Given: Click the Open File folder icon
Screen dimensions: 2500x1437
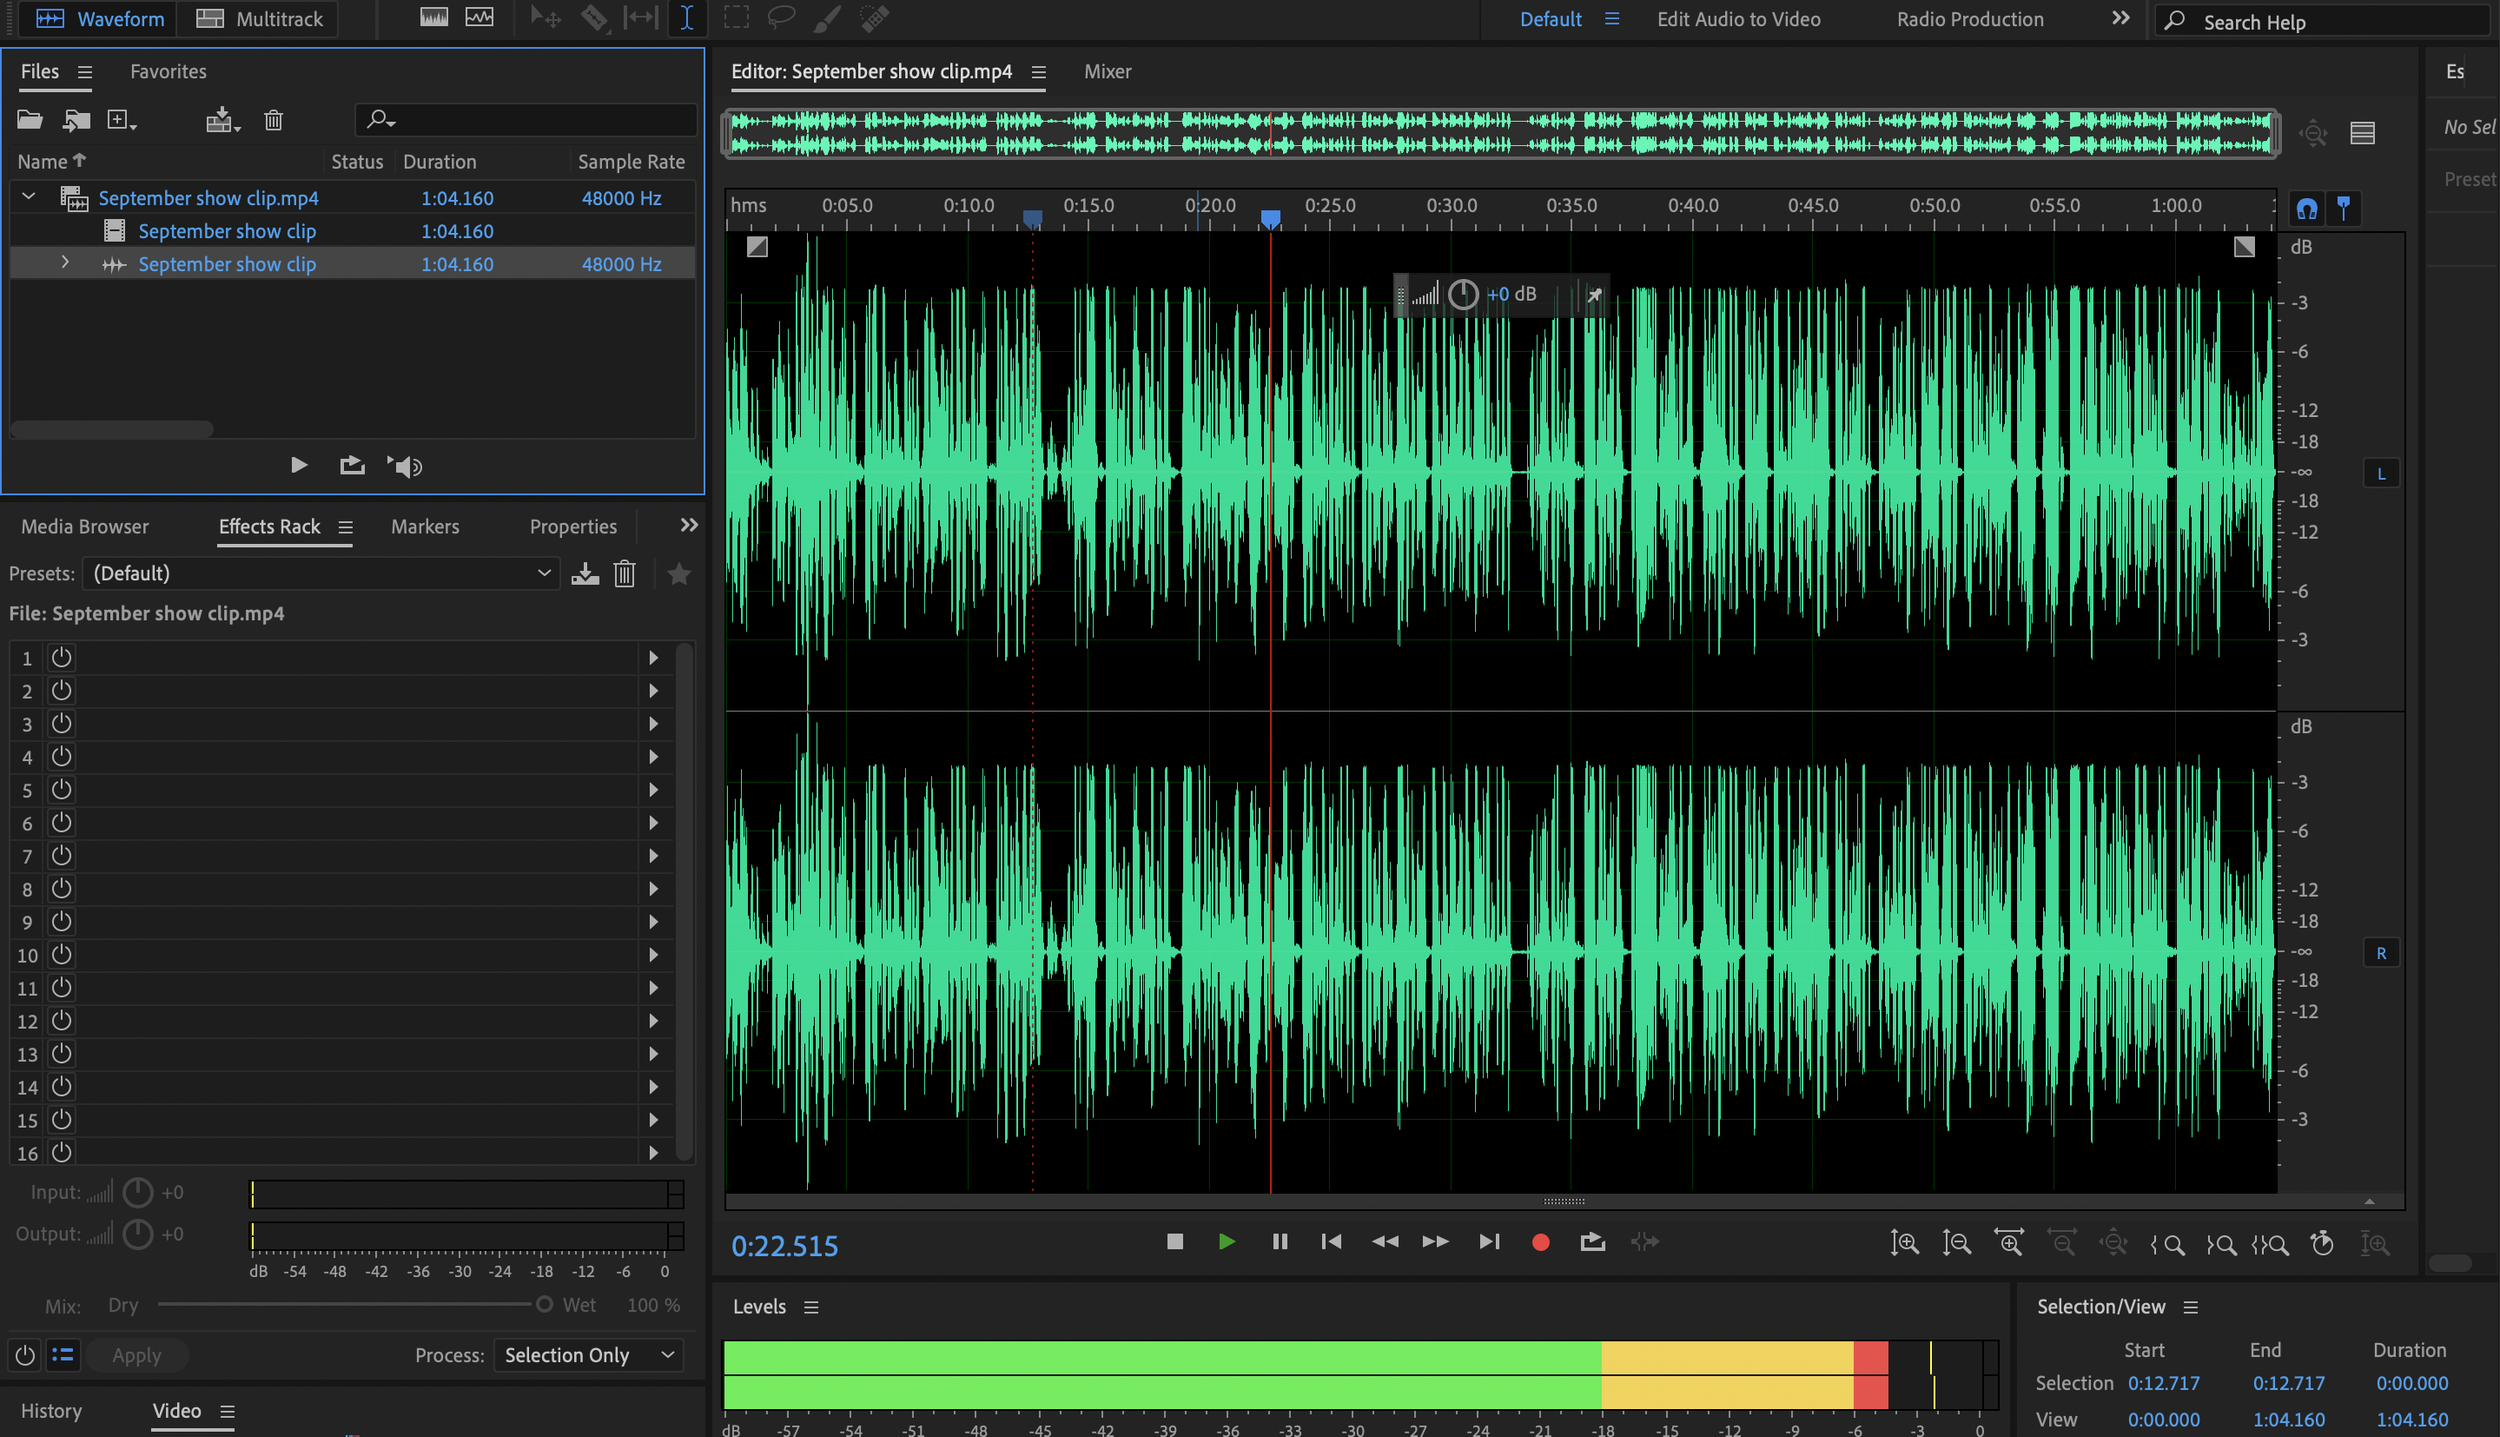Looking at the screenshot, I should [30, 120].
